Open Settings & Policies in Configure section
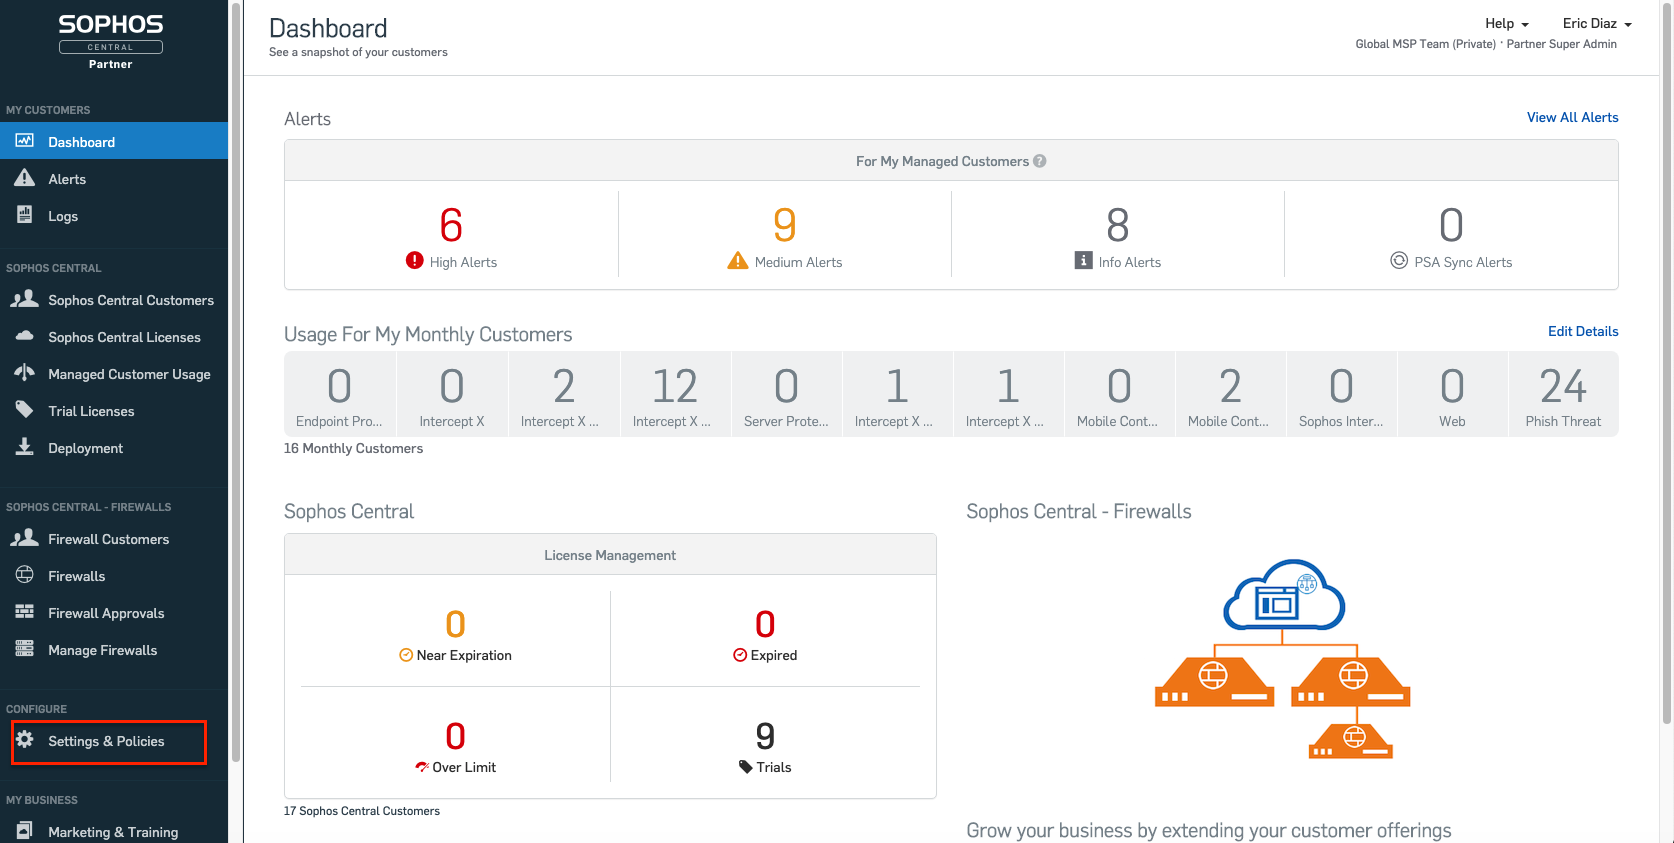 (114, 741)
